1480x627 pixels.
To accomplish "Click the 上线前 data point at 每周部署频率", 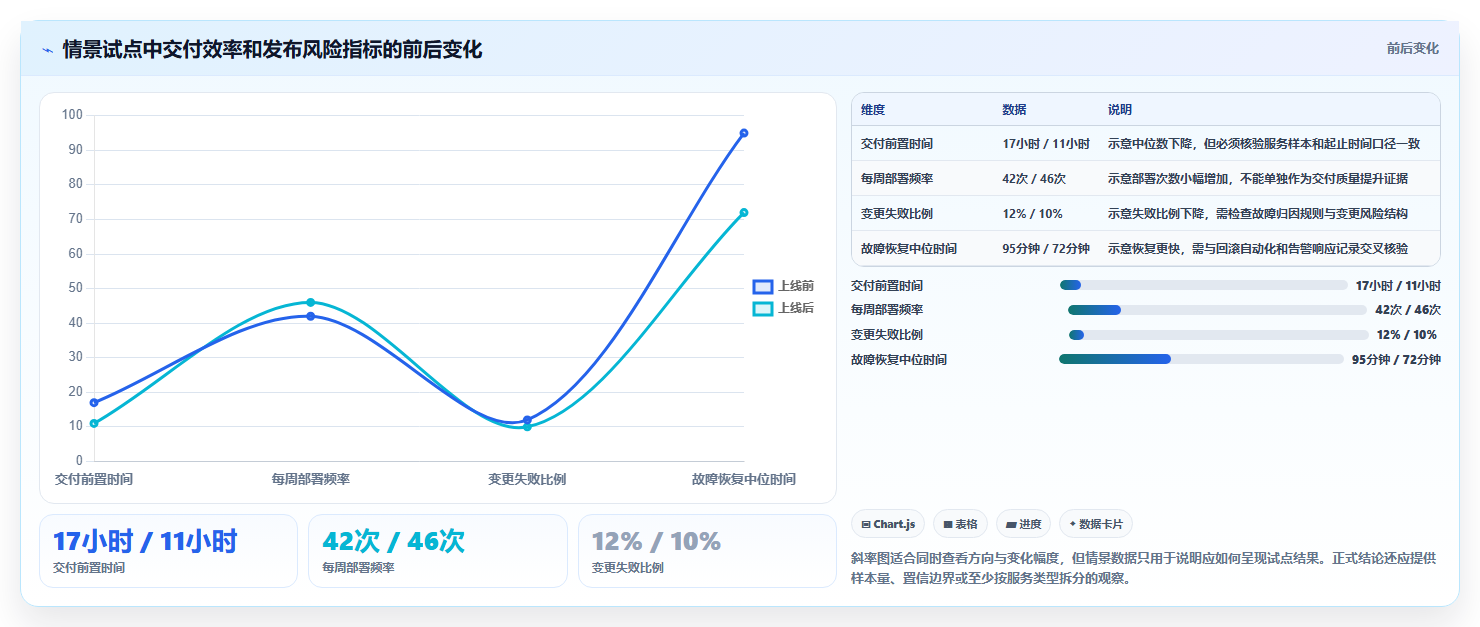I will [x=310, y=316].
